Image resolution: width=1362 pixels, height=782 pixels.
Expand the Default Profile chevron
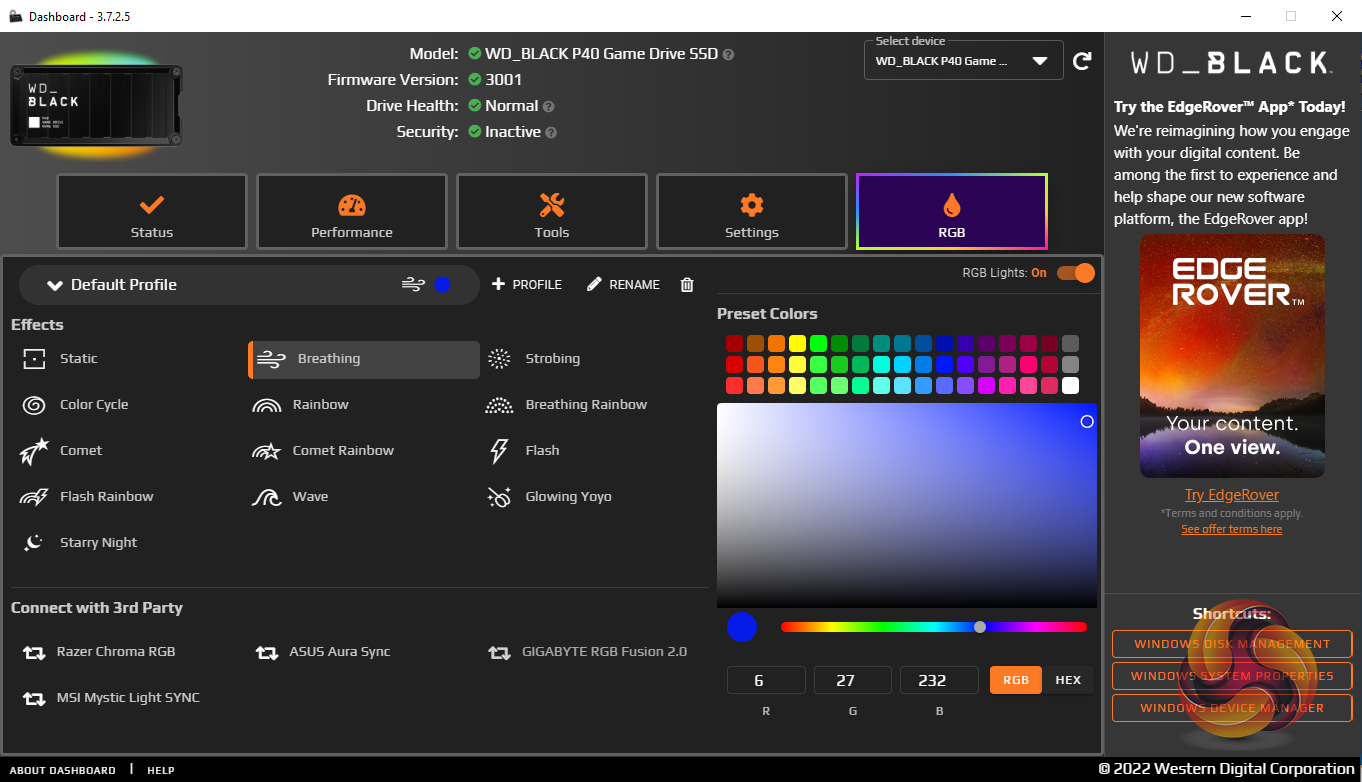55,285
